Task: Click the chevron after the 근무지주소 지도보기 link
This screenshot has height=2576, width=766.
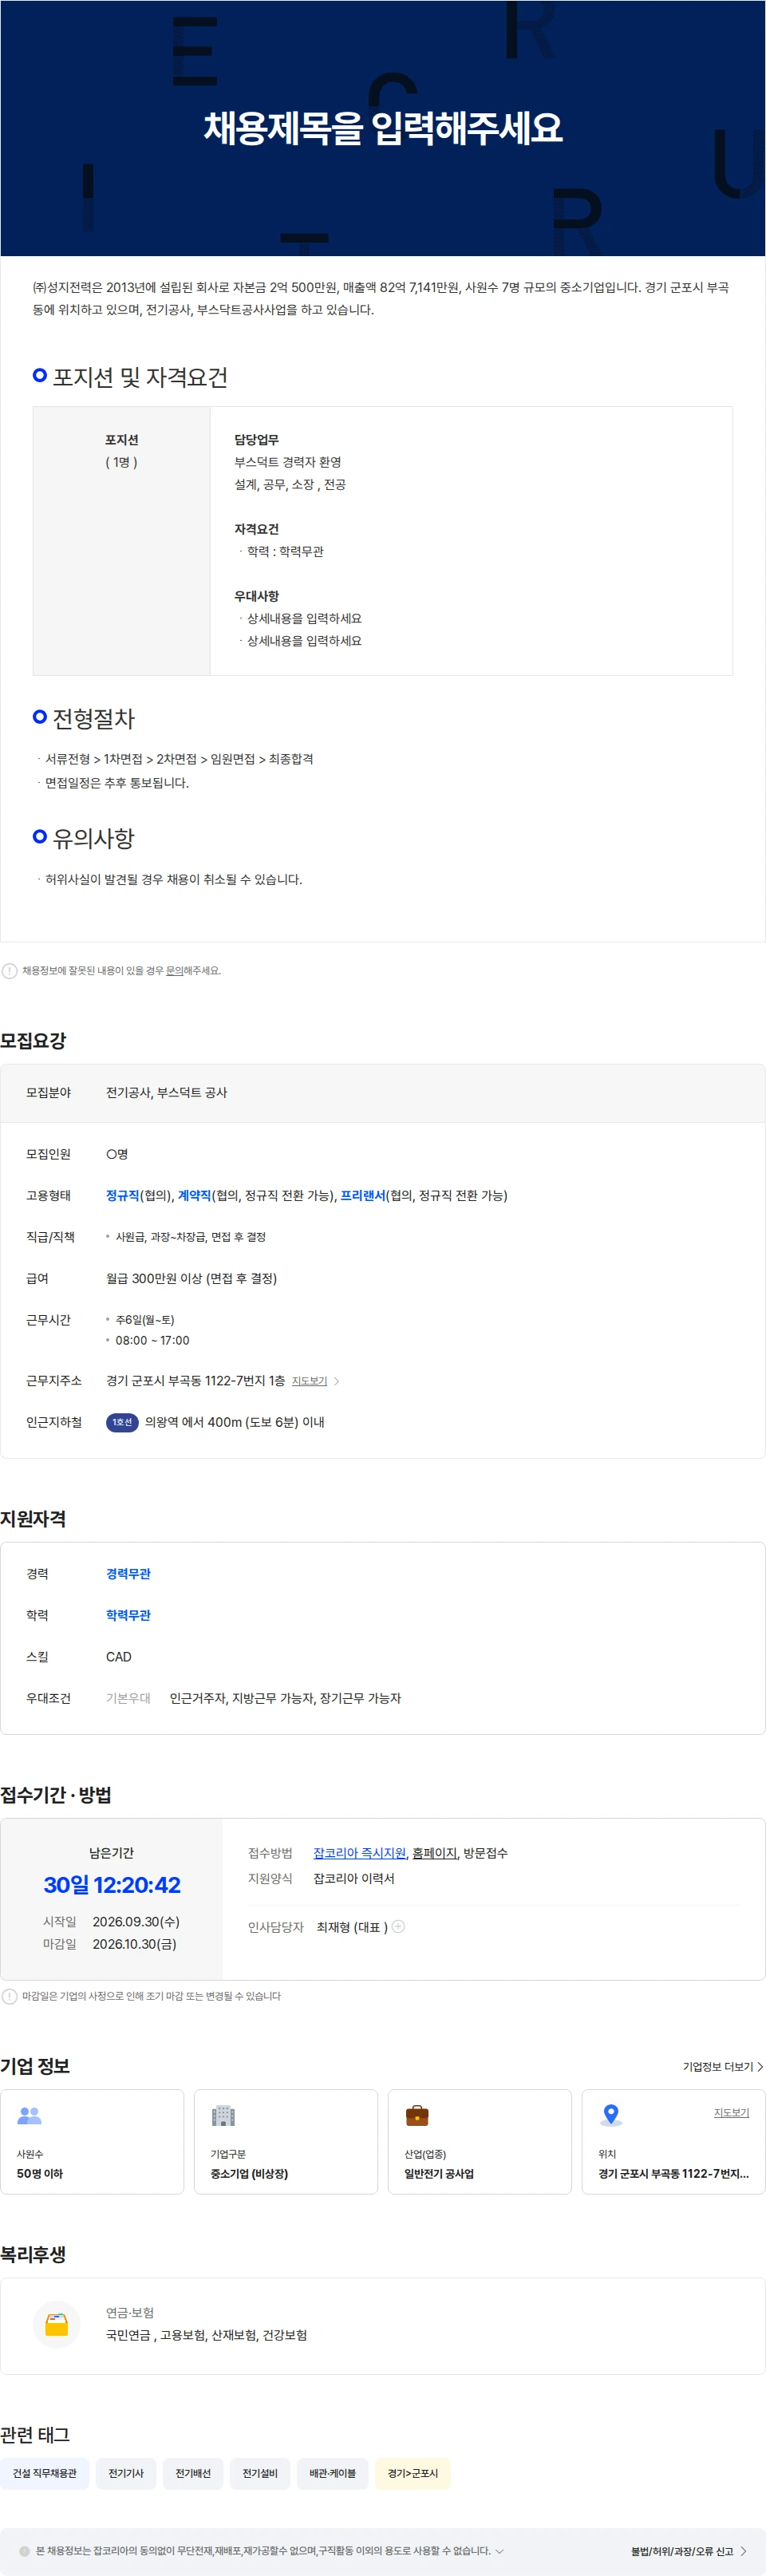Action: 336,1381
